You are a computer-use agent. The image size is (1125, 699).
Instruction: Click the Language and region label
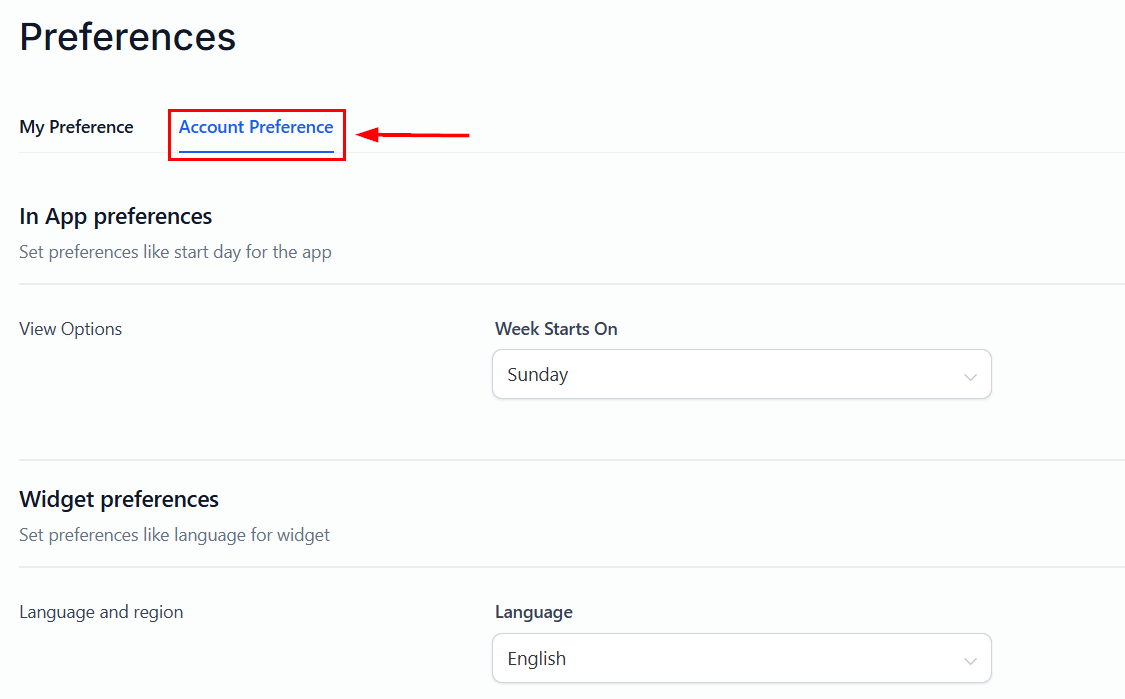point(101,612)
